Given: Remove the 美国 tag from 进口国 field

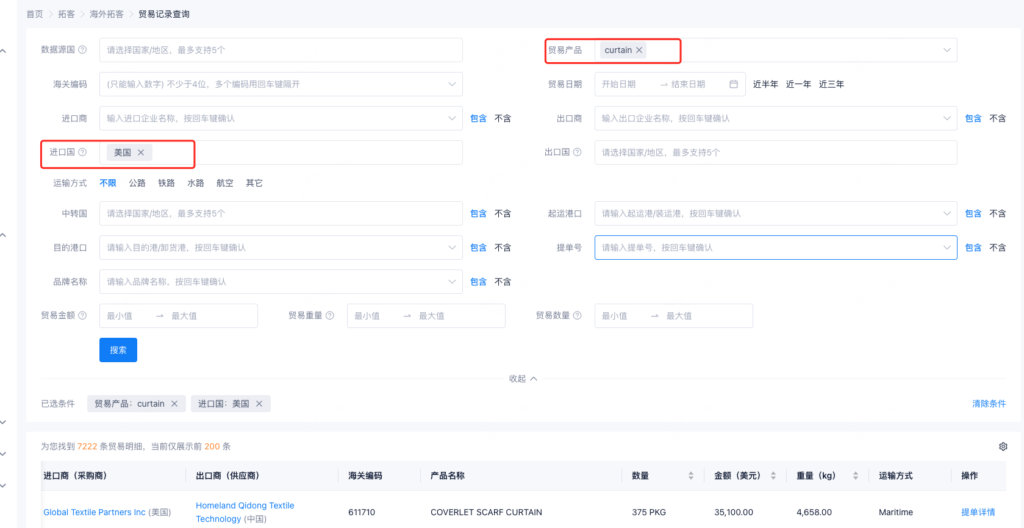Looking at the screenshot, I should coord(141,152).
